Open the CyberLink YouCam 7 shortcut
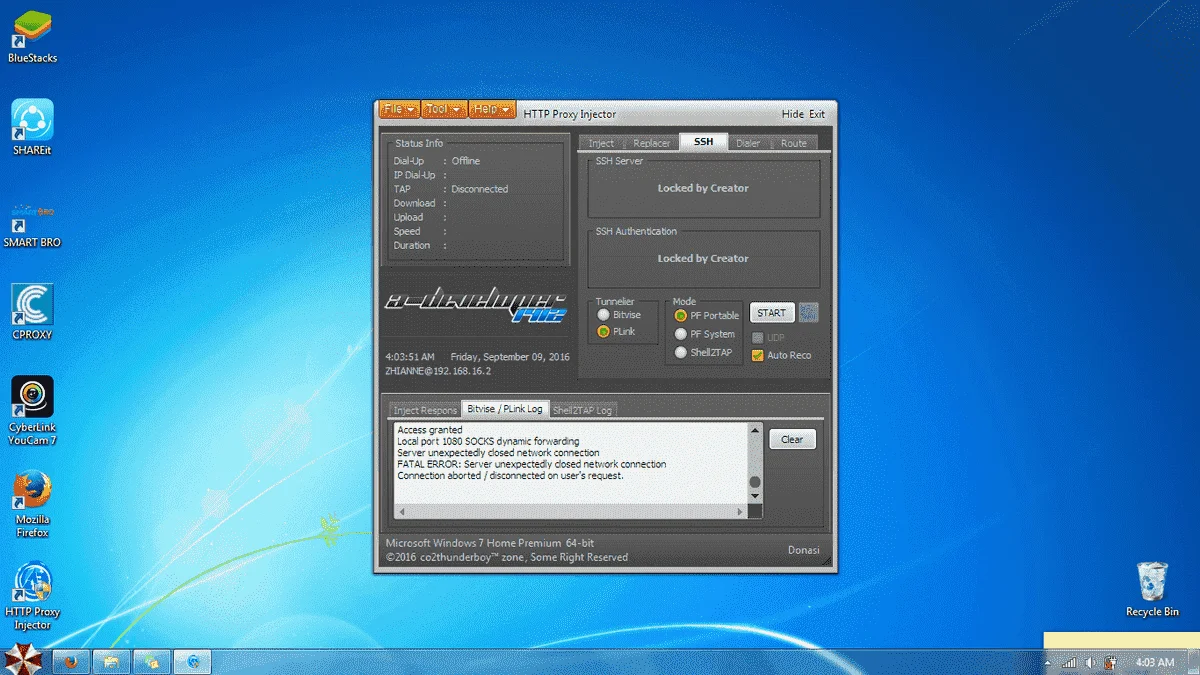The image size is (1200, 675). pos(32,411)
